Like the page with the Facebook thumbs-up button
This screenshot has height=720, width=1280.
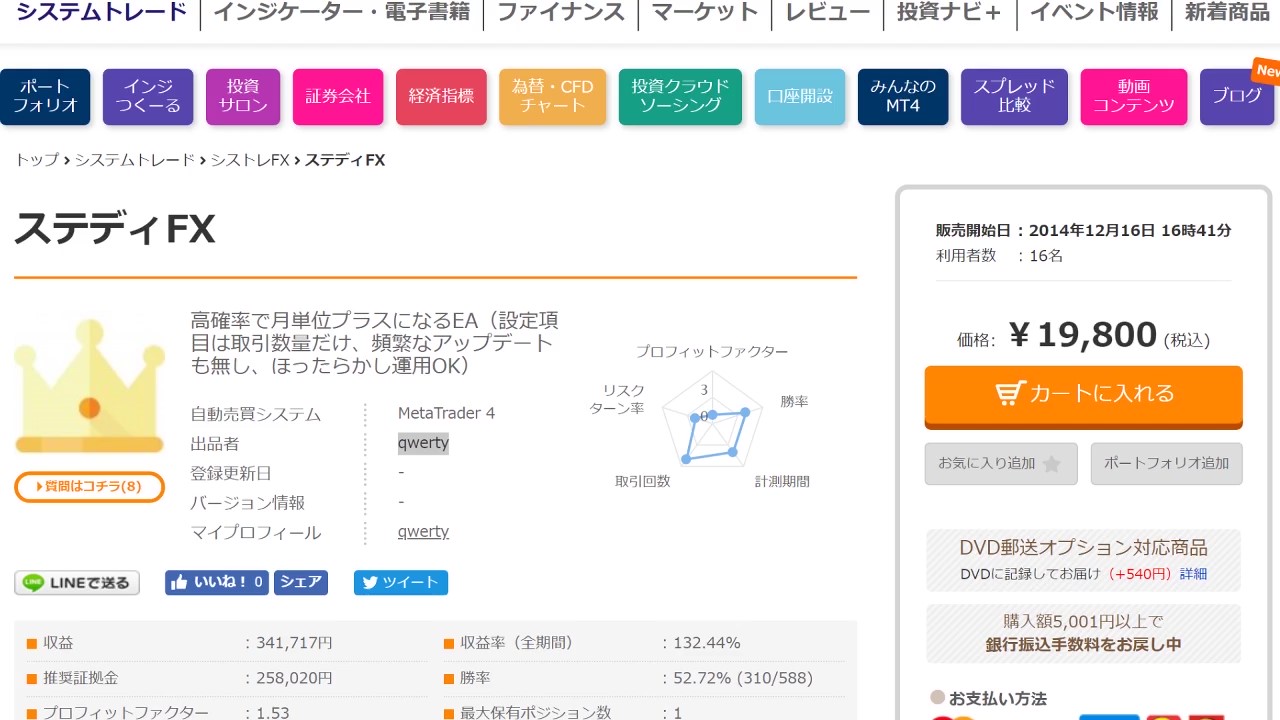(x=217, y=583)
